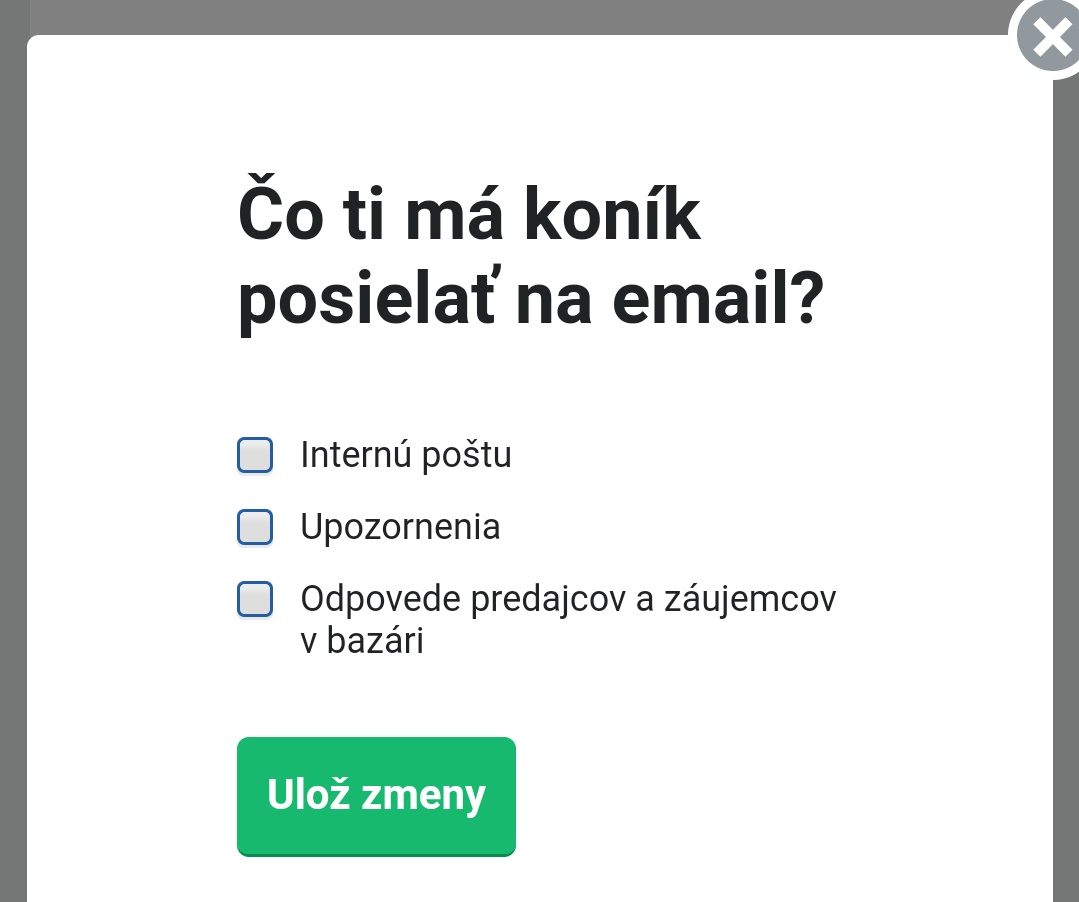The width and height of the screenshot is (1079, 902).
Task: Click the Ulož zmeny button
Action: coord(376,796)
